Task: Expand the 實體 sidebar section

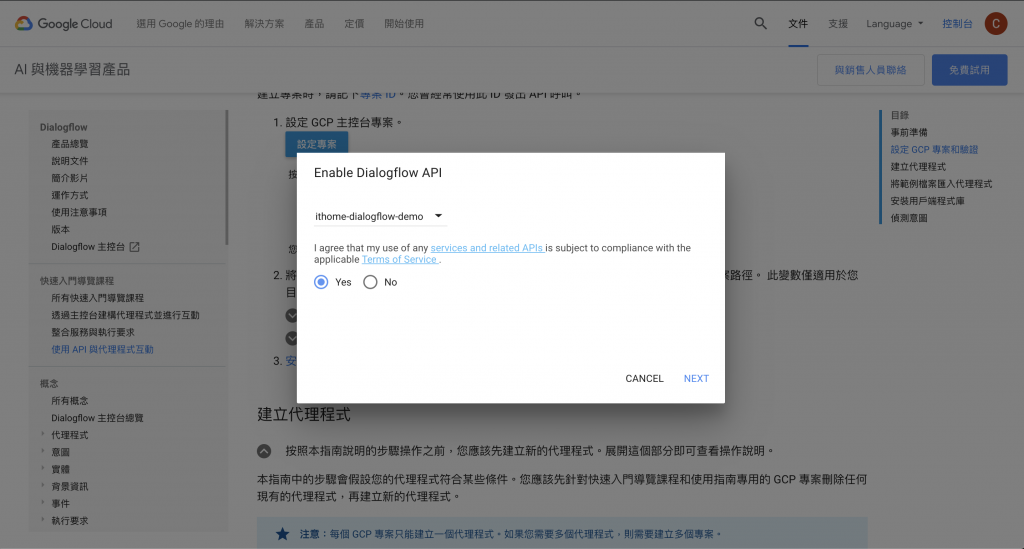Action: point(43,468)
